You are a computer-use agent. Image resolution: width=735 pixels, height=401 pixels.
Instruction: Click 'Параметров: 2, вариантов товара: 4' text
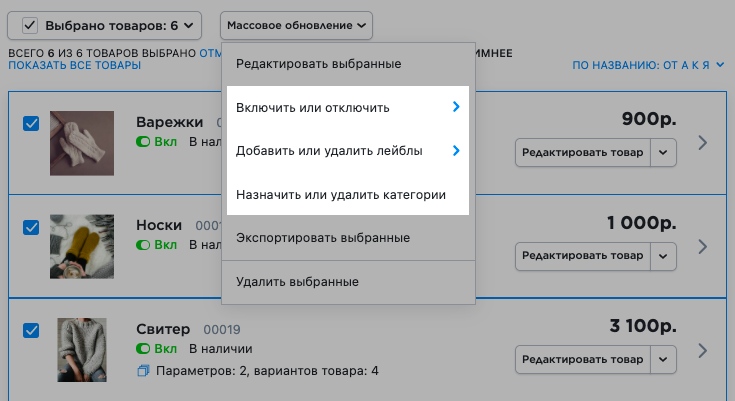(x=267, y=371)
